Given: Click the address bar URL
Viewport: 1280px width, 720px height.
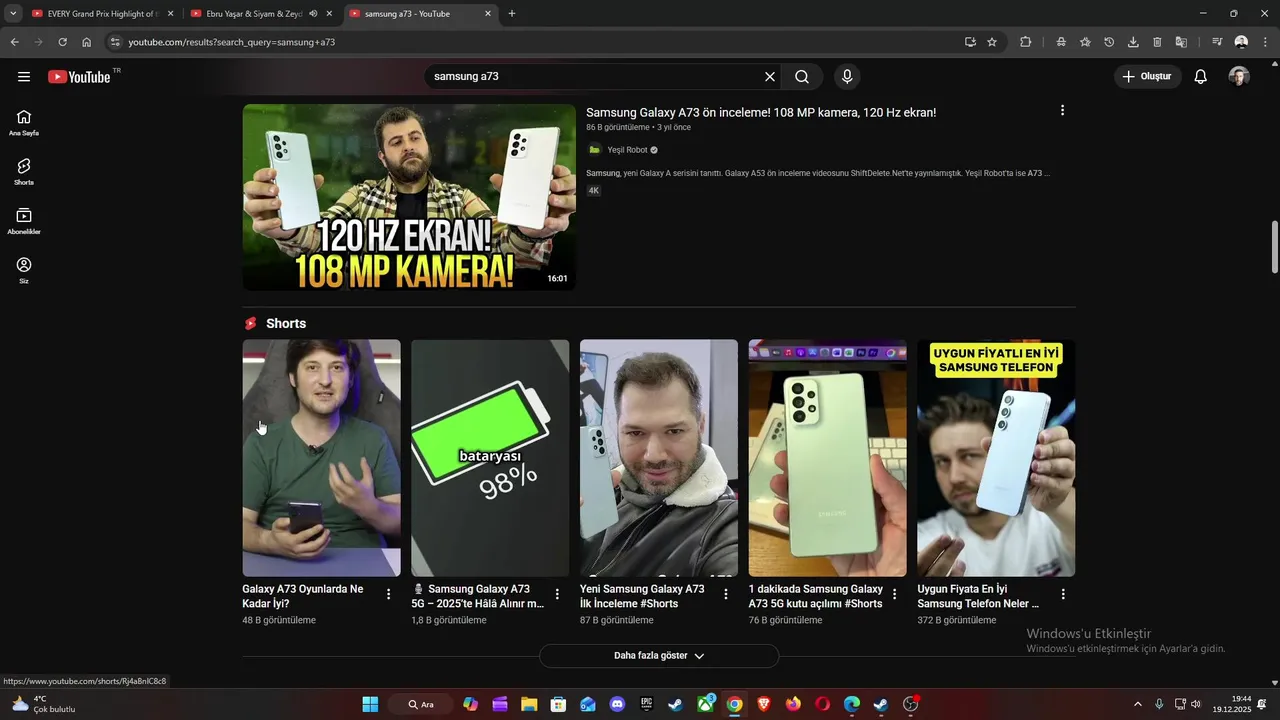Looking at the screenshot, I should coord(231,42).
